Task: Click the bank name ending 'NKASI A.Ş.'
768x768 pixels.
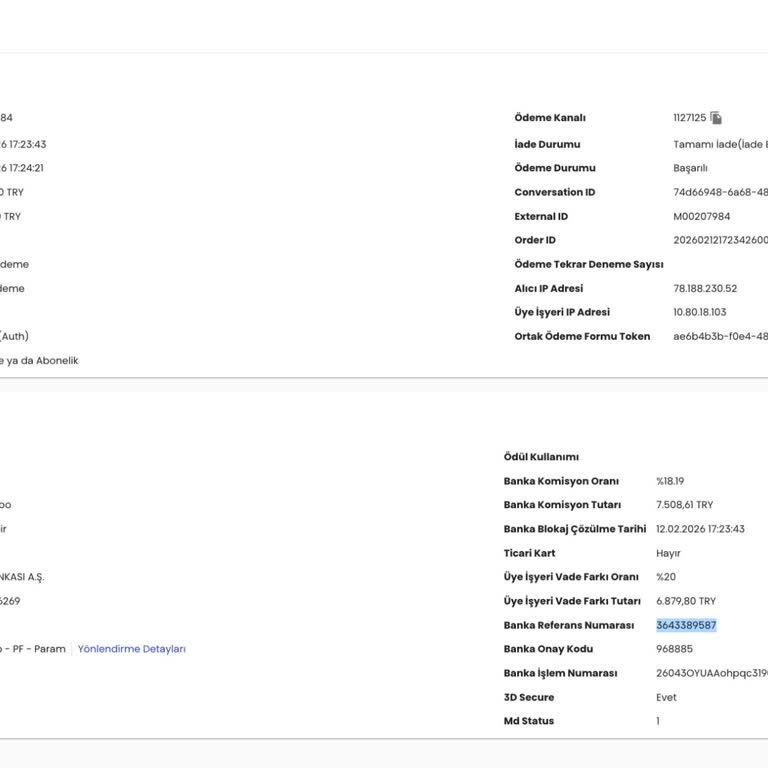Action: coord(22,576)
